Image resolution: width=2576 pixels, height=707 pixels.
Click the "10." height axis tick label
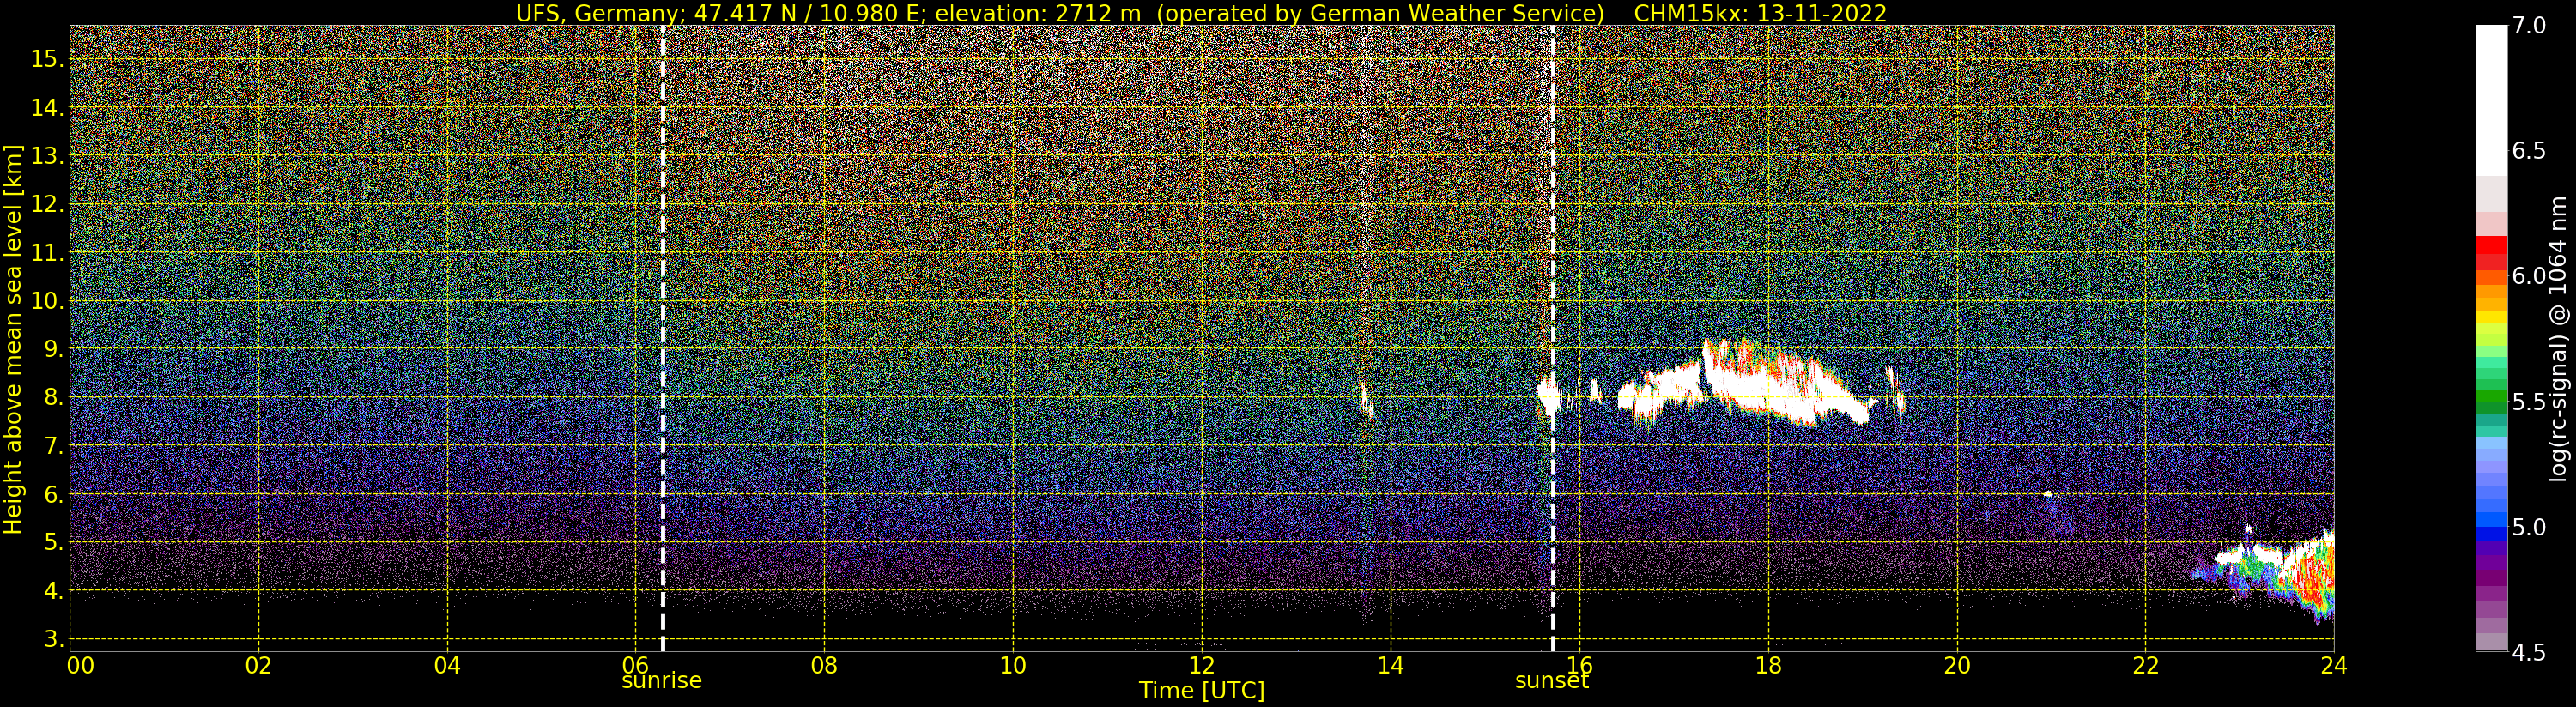point(47,301)
